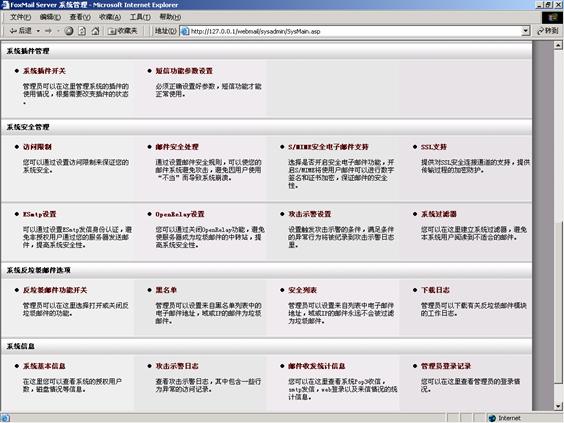Open the Back button history dropdown arrow
Image resolution: width=564 pixels, height=423 pixels.
click(x=38, y=31)
